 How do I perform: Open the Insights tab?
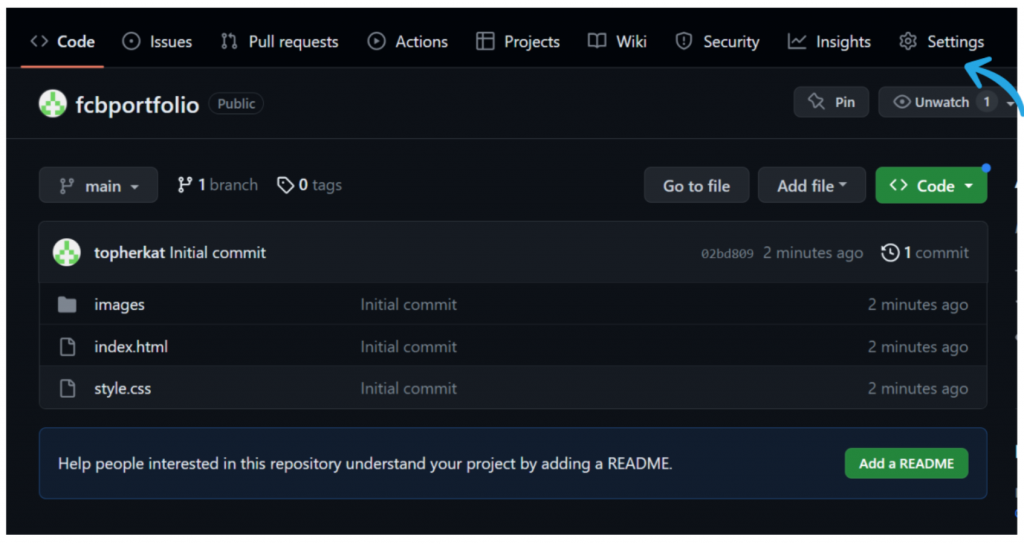[x=829, y=42]
